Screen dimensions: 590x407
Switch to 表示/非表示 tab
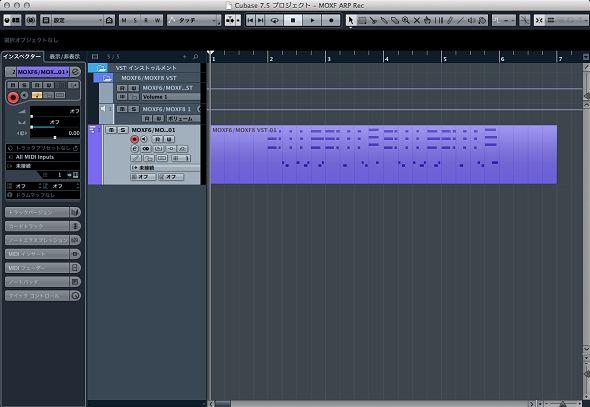(65, 56)
